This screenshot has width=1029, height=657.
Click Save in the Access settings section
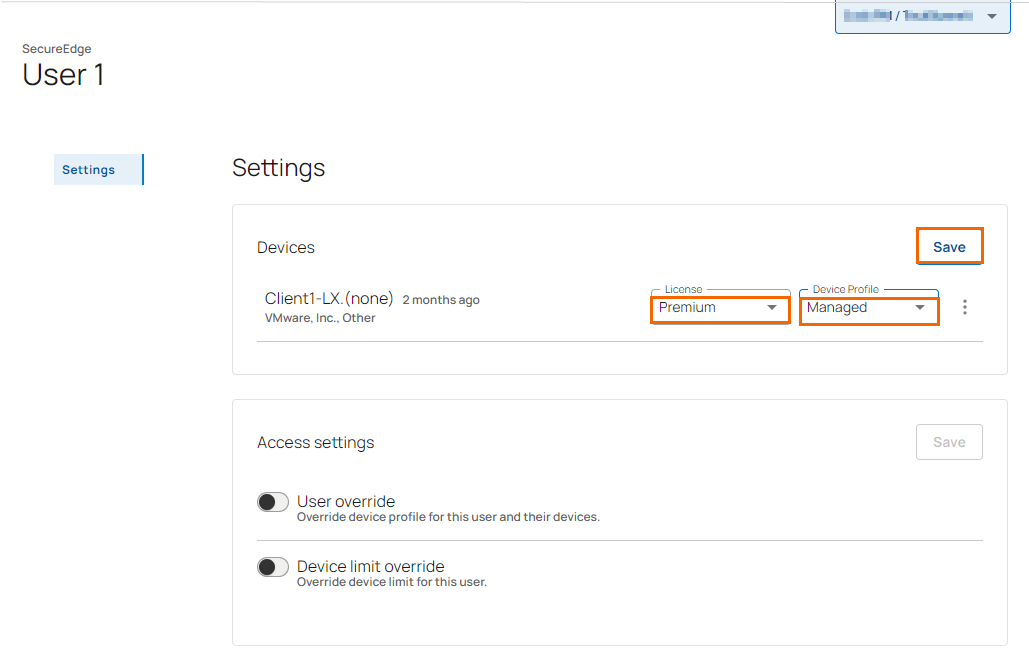949,442
